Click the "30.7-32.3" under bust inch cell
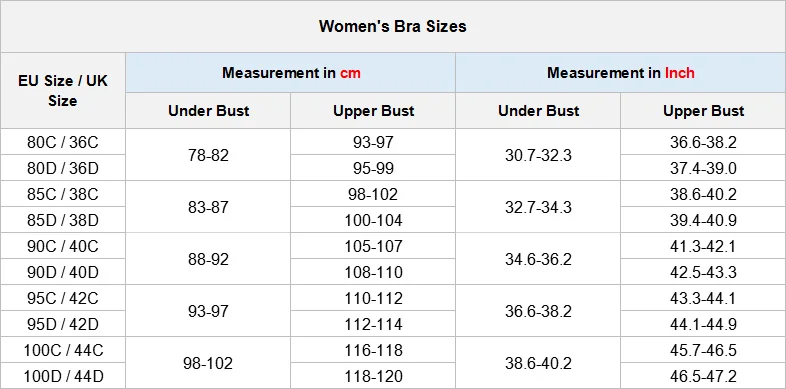Image resolution: width=786 pixels, height=389 pixels. [x=538, y=155]
